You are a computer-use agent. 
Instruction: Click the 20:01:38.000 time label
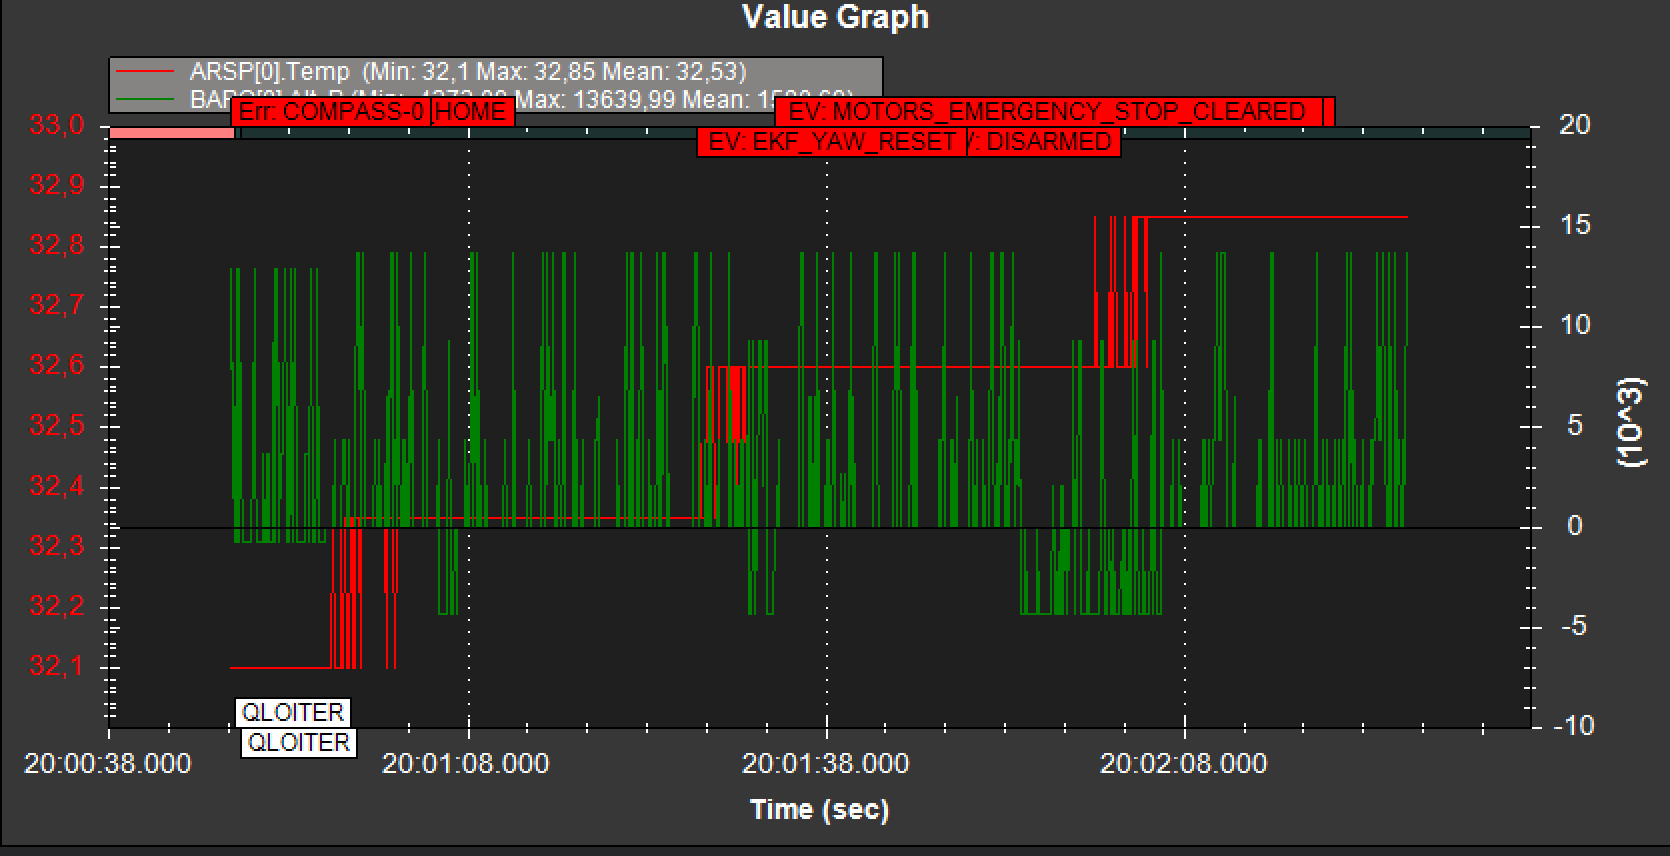coord(825,764)
